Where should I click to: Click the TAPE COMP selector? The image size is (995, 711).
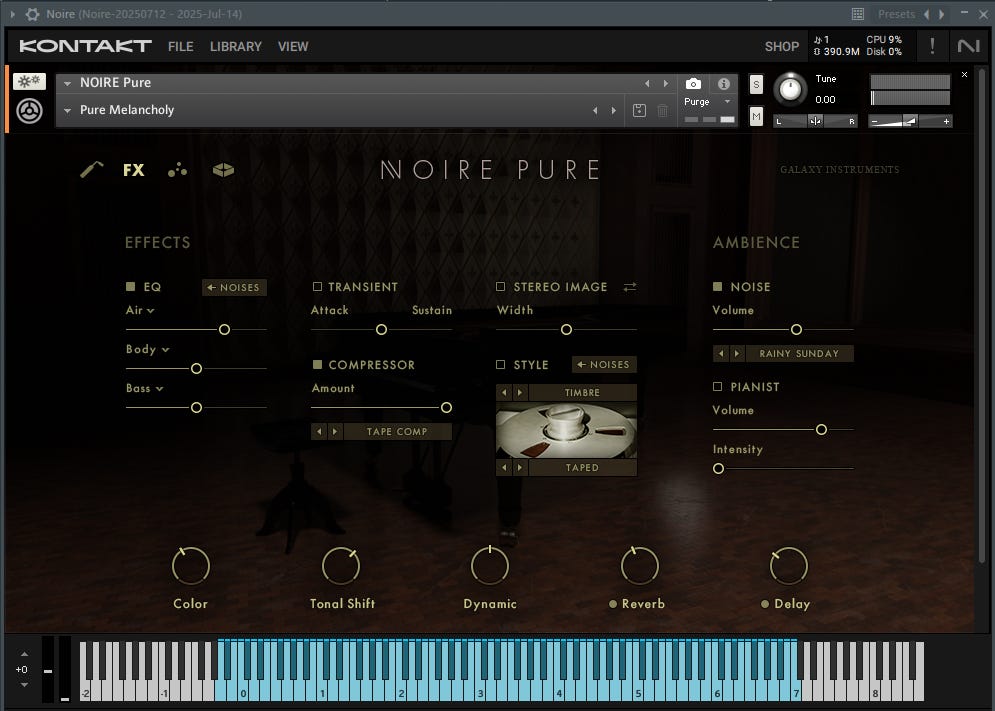(x=397, y=432)
